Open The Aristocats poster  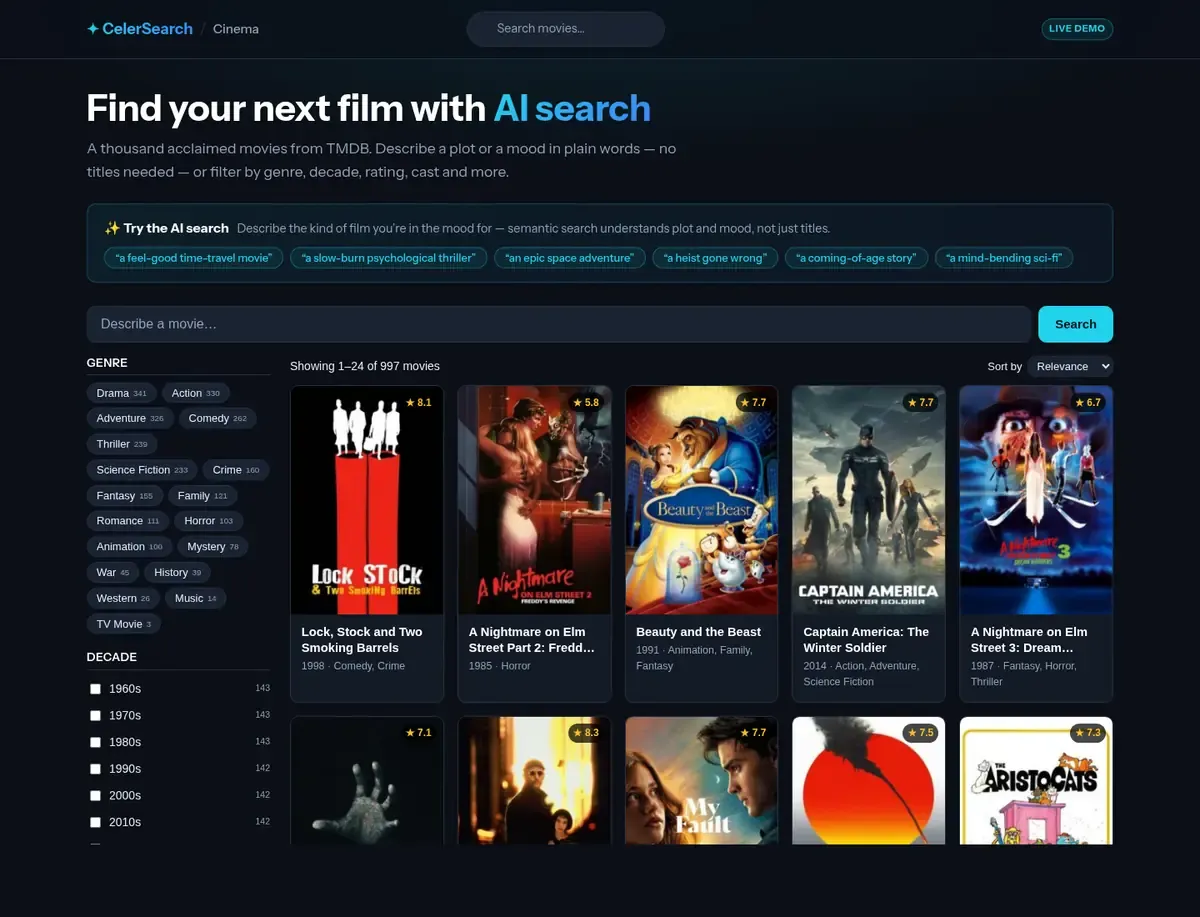1036,781
